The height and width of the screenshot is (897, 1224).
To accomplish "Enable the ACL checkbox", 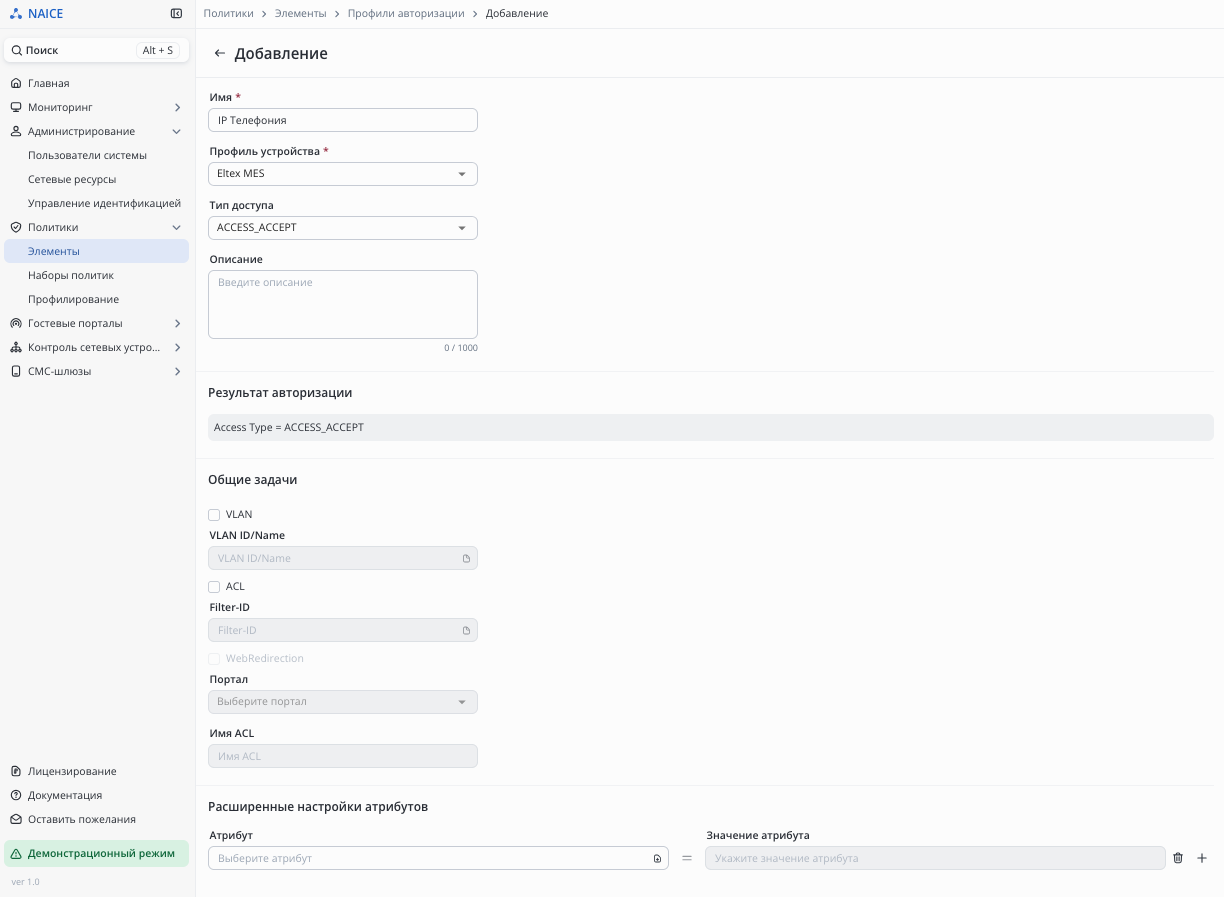I will pyautogui.click(x=214, y=587).
